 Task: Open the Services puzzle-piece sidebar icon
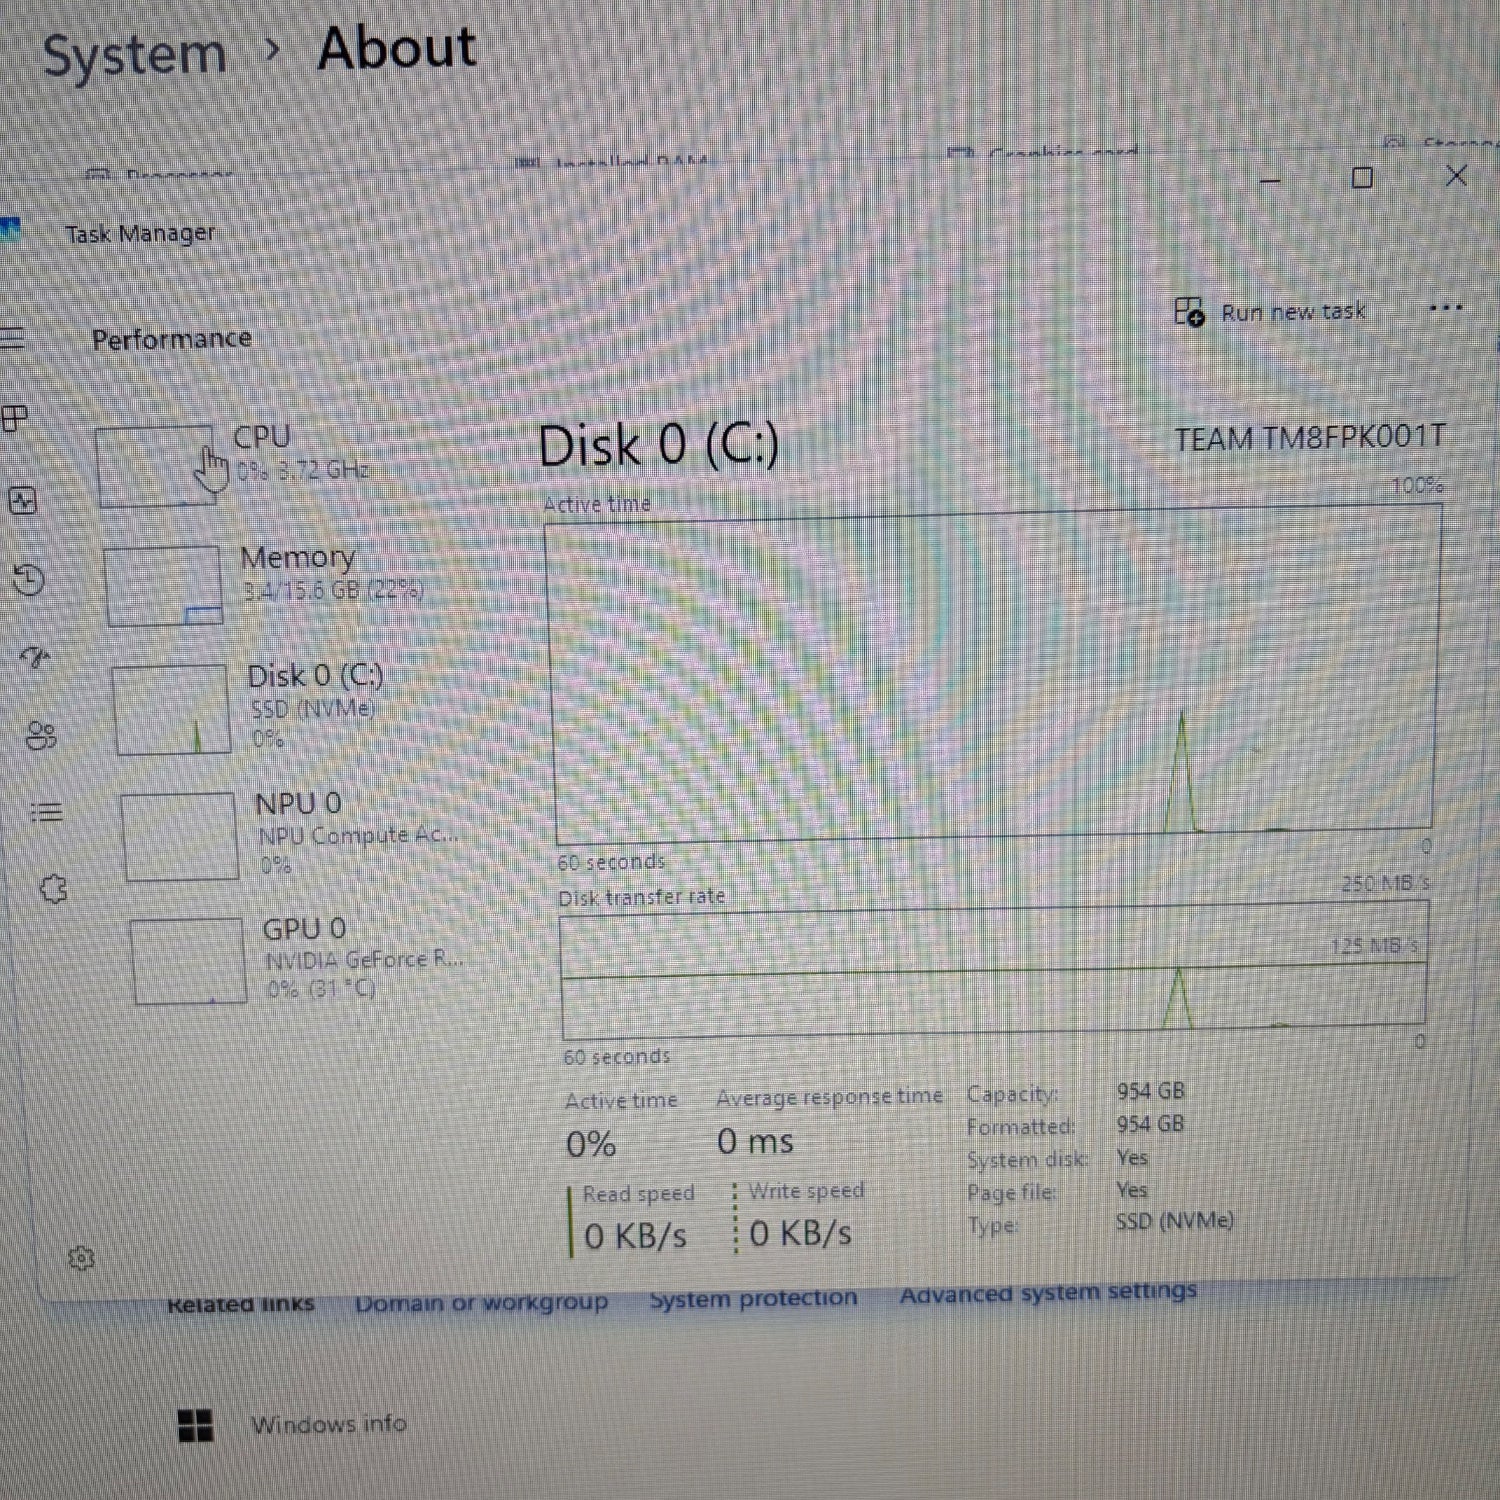tap(54, 888)
